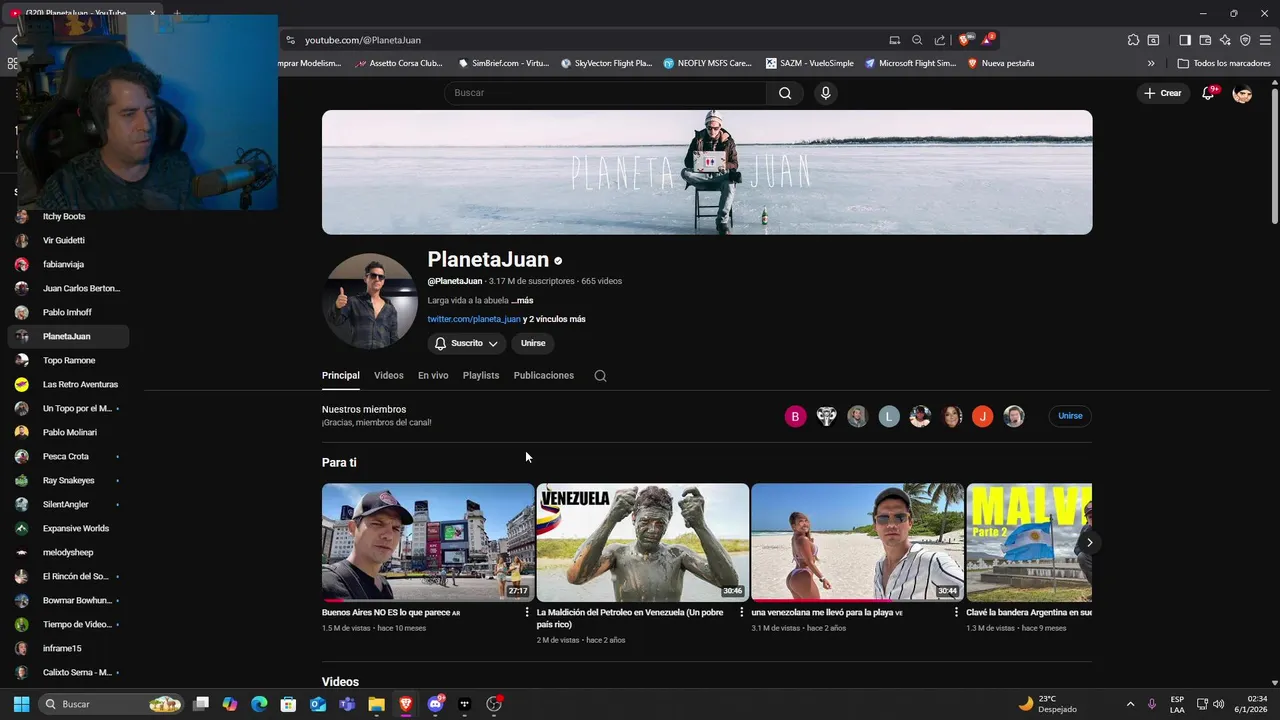
Task: Open the browser extensions puzzle icon
Action: (x=1133, y=40)
